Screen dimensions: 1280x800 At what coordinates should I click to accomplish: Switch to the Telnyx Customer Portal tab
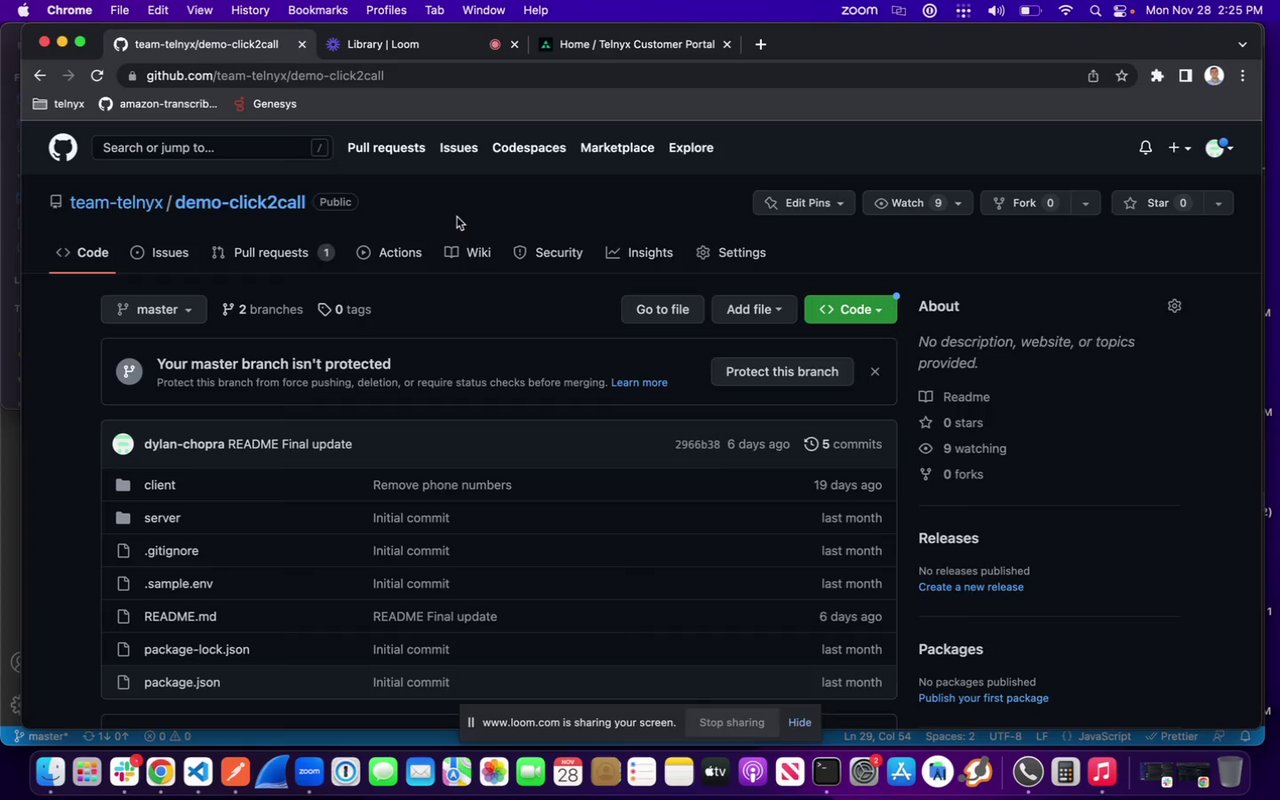coord(636,44)
